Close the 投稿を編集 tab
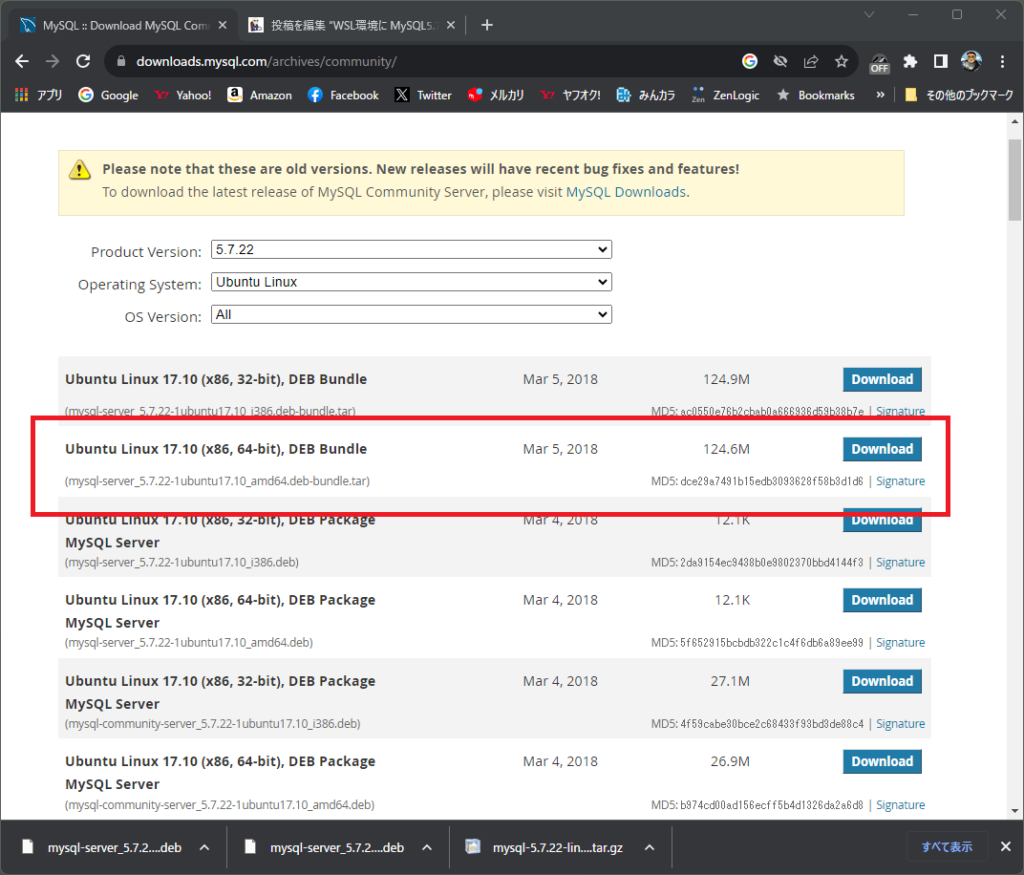 (x=451, y=25)
